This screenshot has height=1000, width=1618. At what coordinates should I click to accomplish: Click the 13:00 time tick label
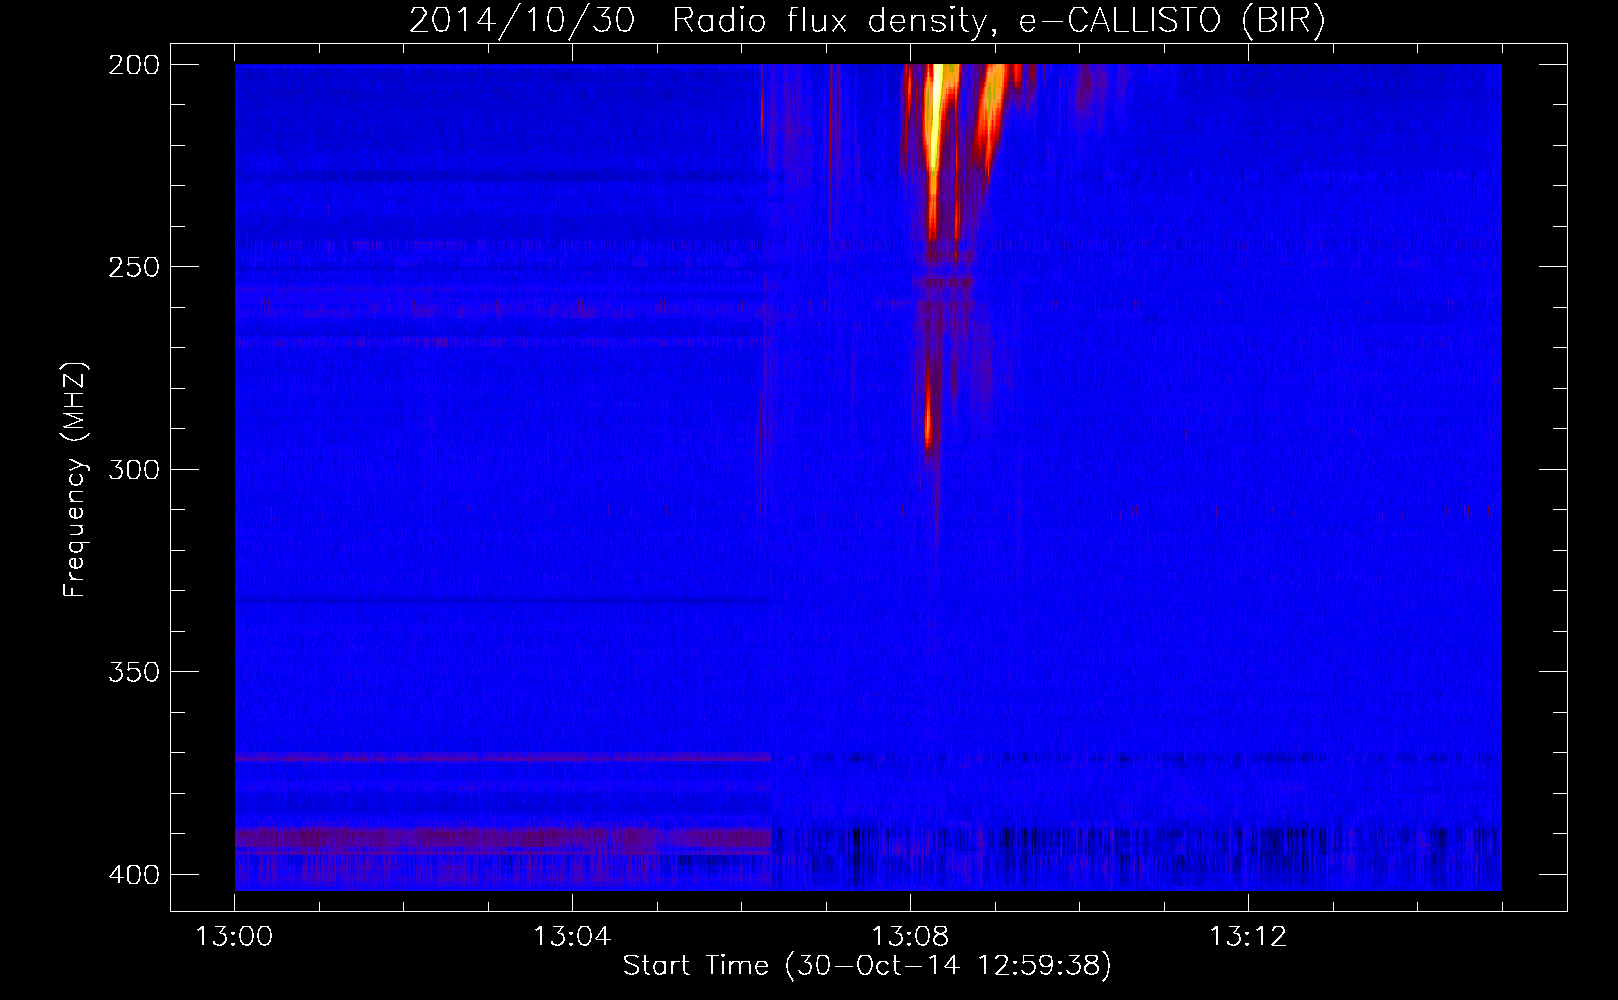pyautogui.click(x=235, y=937)
